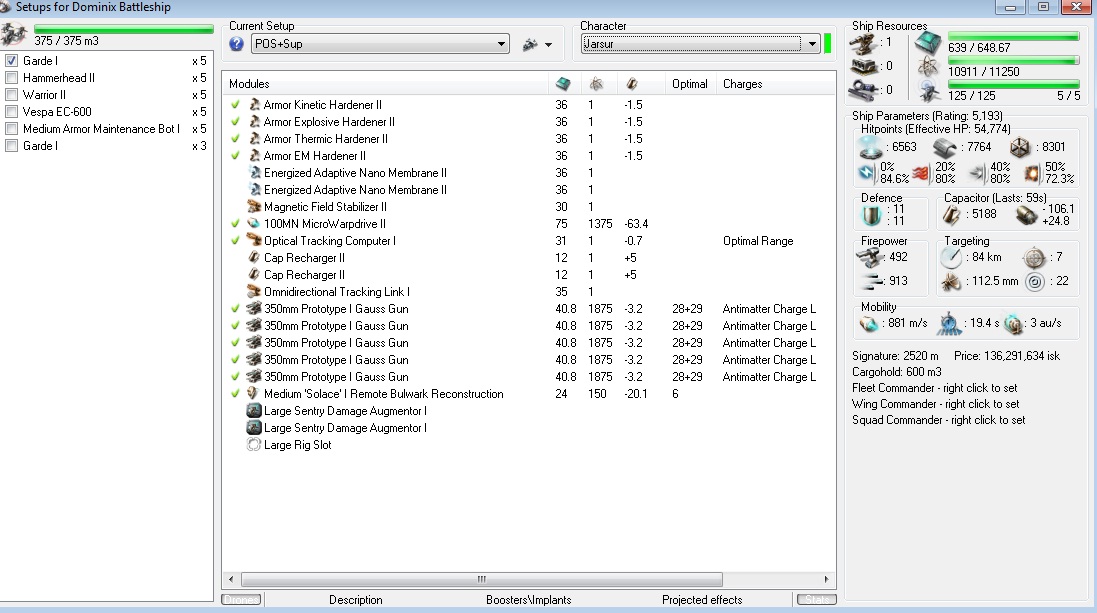Image resolution: width=1097 pixels, height=613 pixels.
Task: Click the green status indicator beside Character
Action: 828,43
